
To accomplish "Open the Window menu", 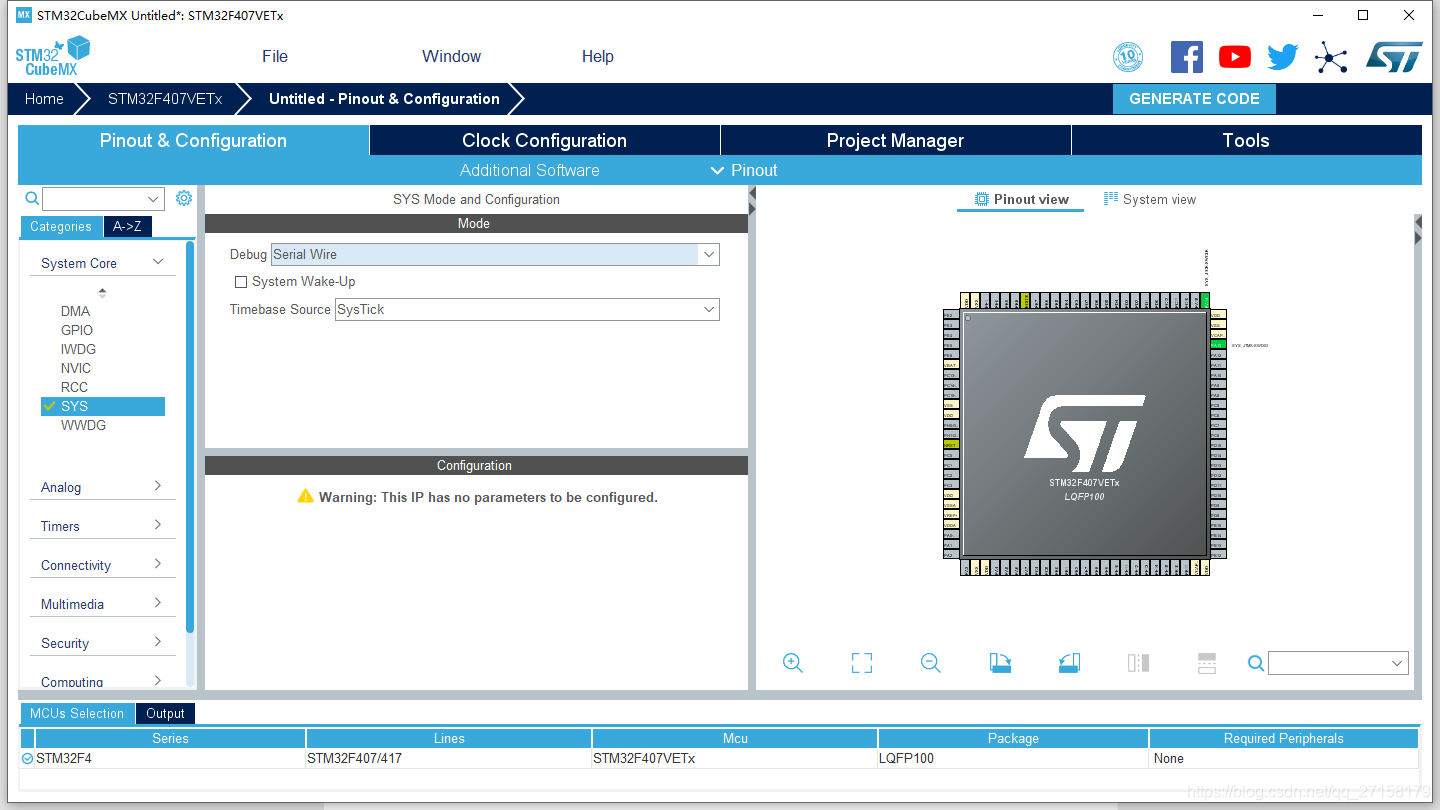I will 451,56.
